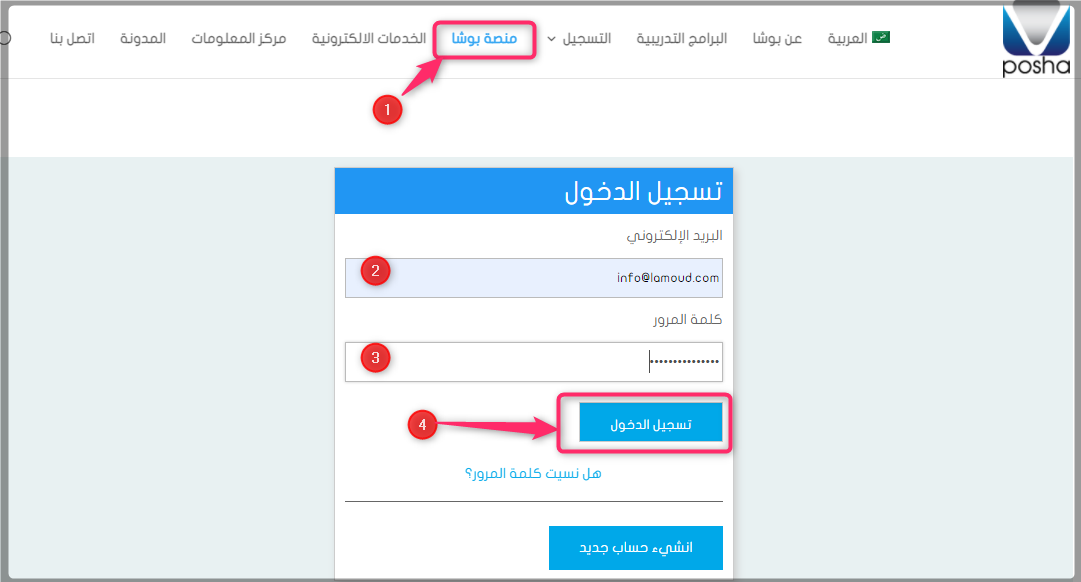Screen dimensions: 1081x582
Task: Click the هل نسيت كلمة المرور؟ link
Action: [x=533, y=473]
